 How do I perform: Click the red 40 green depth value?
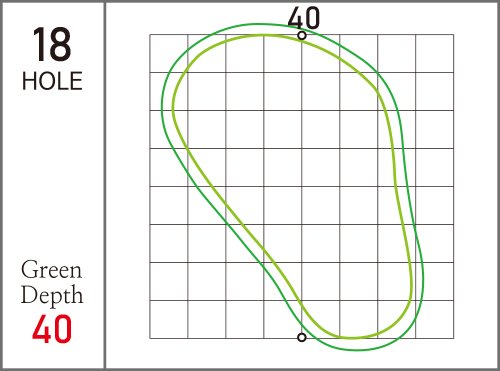(52, 329)
